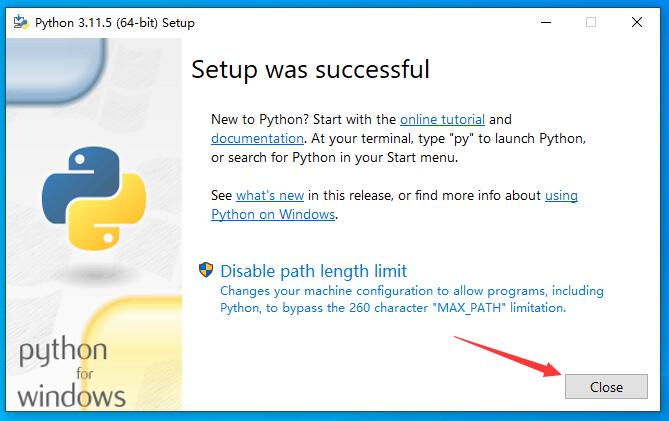
Task: Click the blue and yellow Python logo
Action: pyautogui.click(x=92, y=197)
